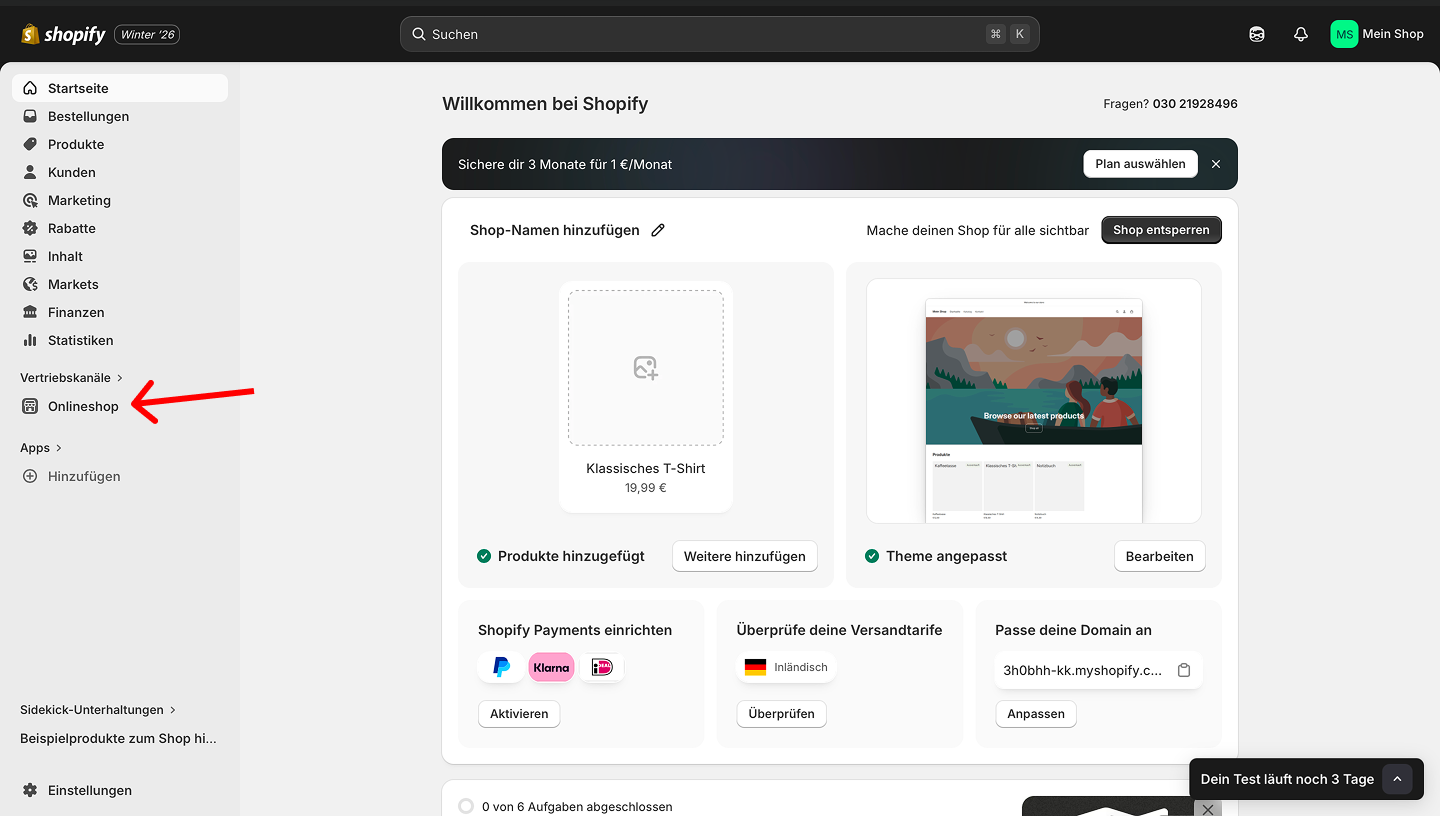The height and width of the screenshot is (816, 1440).
Task: Click the Onlineshop storefront icon
Action: [x=30, y=406]
